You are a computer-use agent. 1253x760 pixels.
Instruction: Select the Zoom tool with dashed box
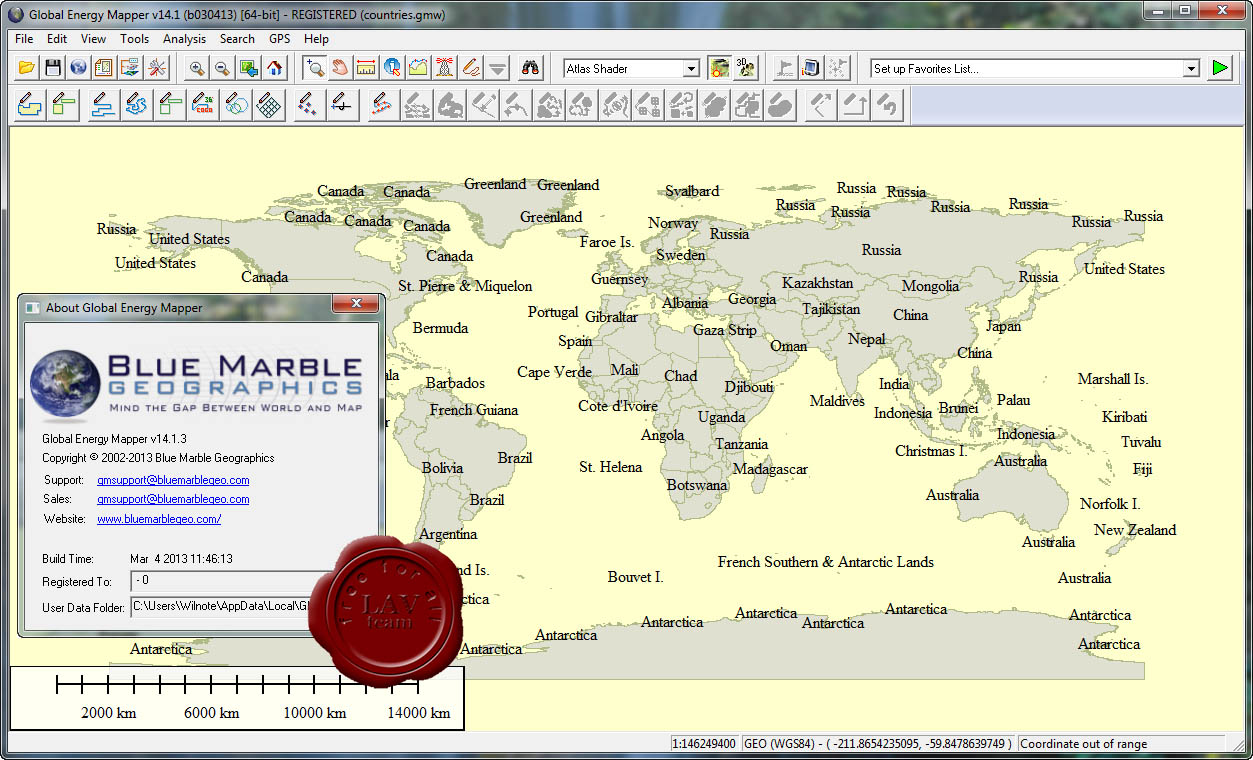[315, 68]
